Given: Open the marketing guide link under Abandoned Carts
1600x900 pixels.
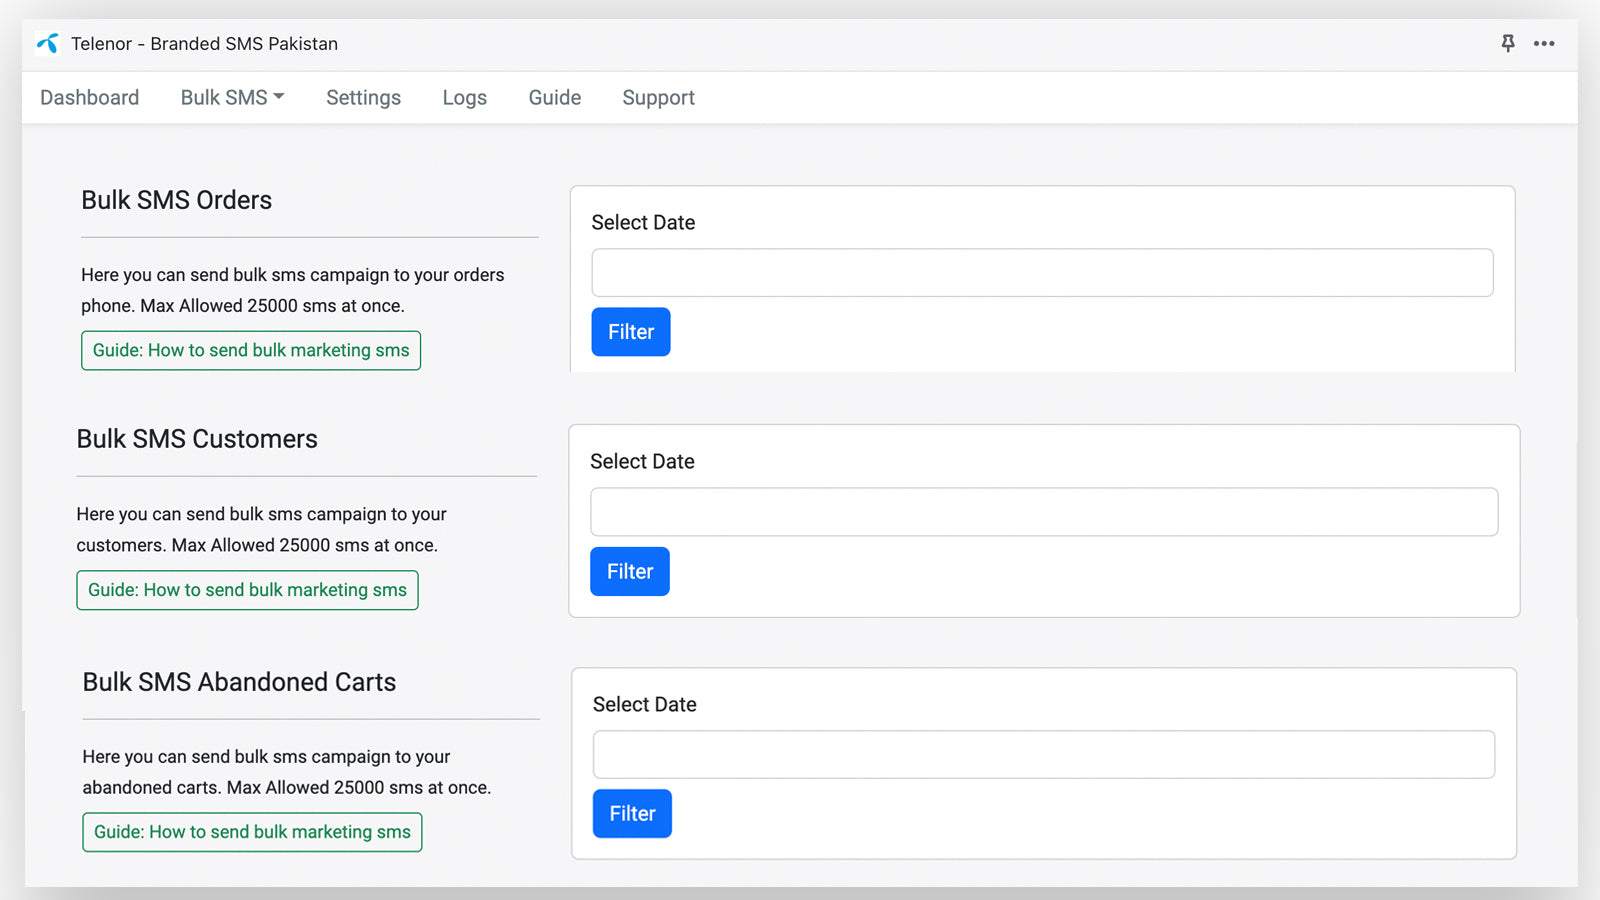Looking at the screenshot, I should (x=252, y=832).
